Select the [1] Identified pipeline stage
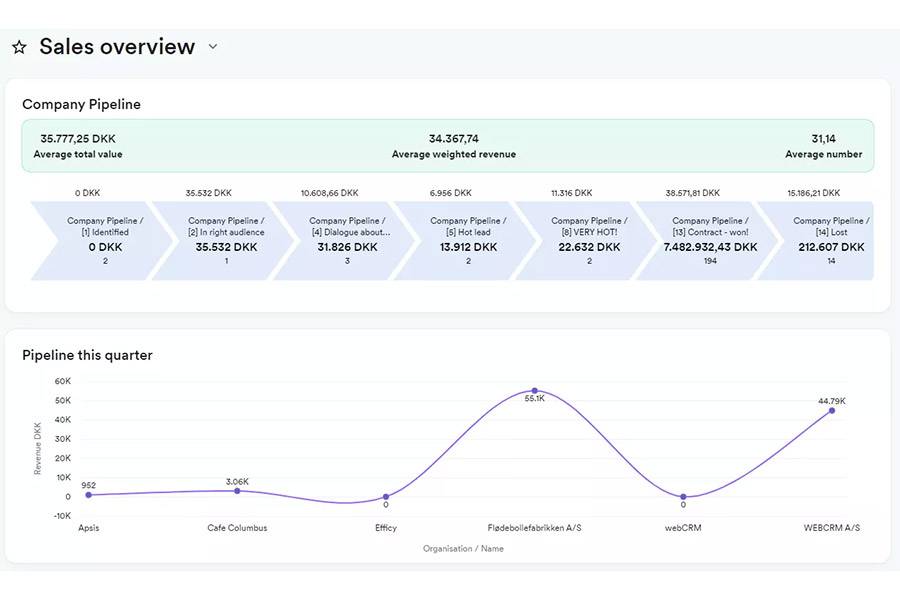 (x=102, y=241)
